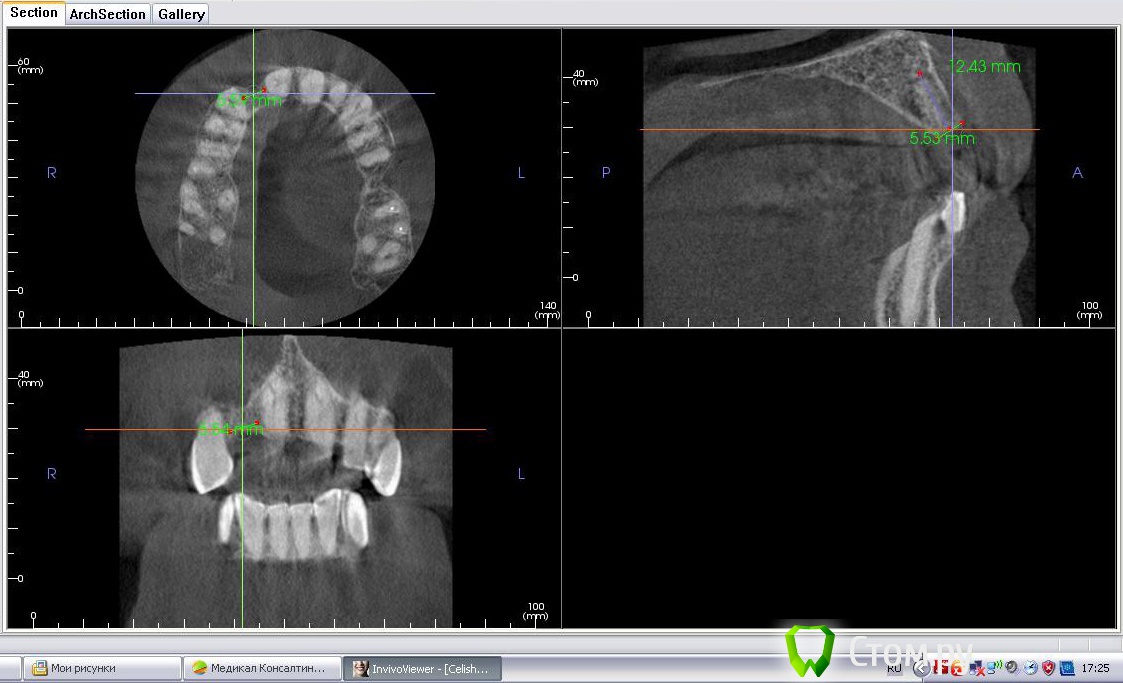Click the blue square tray icon beside the time

(1067, 667)
